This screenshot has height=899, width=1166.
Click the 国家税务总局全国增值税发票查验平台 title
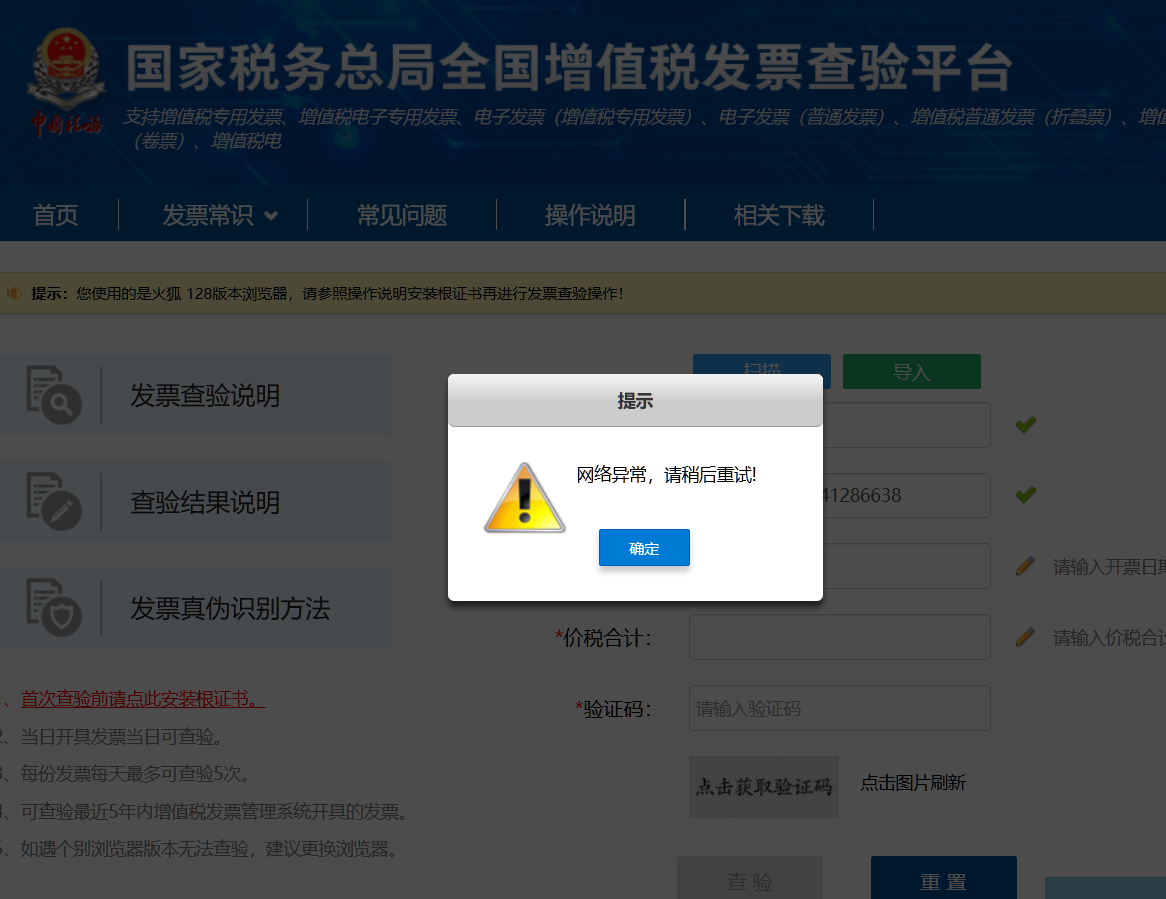(x=570, y=68)
